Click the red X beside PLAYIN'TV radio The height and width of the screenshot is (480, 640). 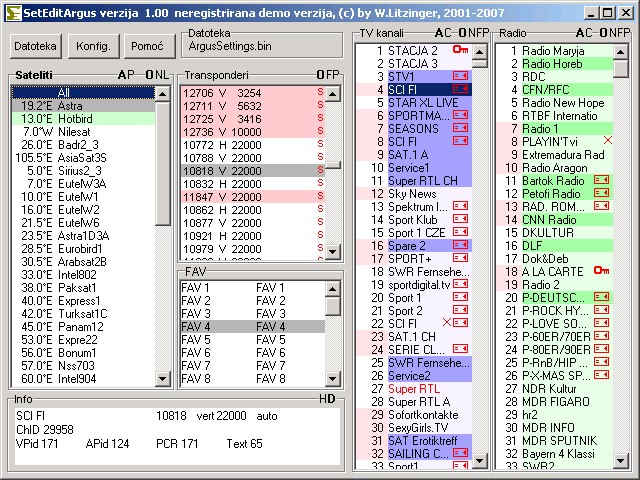point(607,141)
